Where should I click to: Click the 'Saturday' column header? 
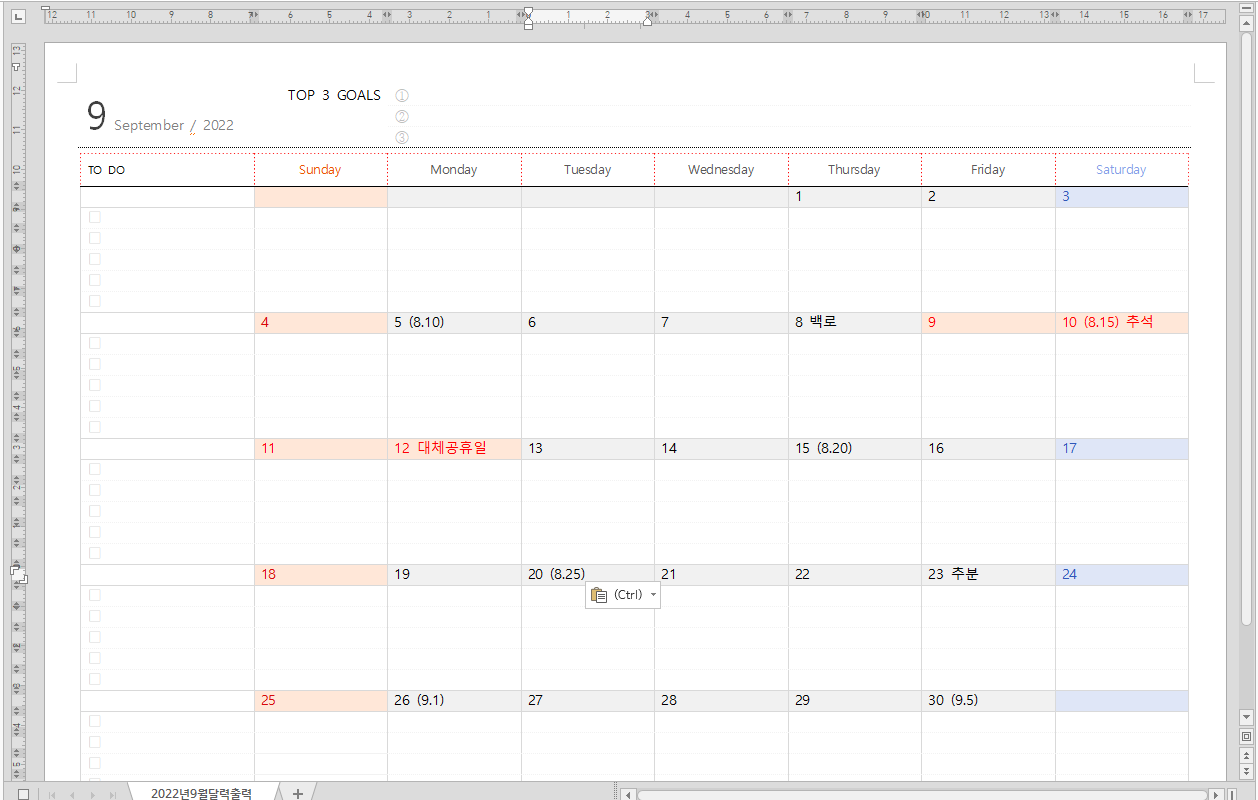(1121, 170)
